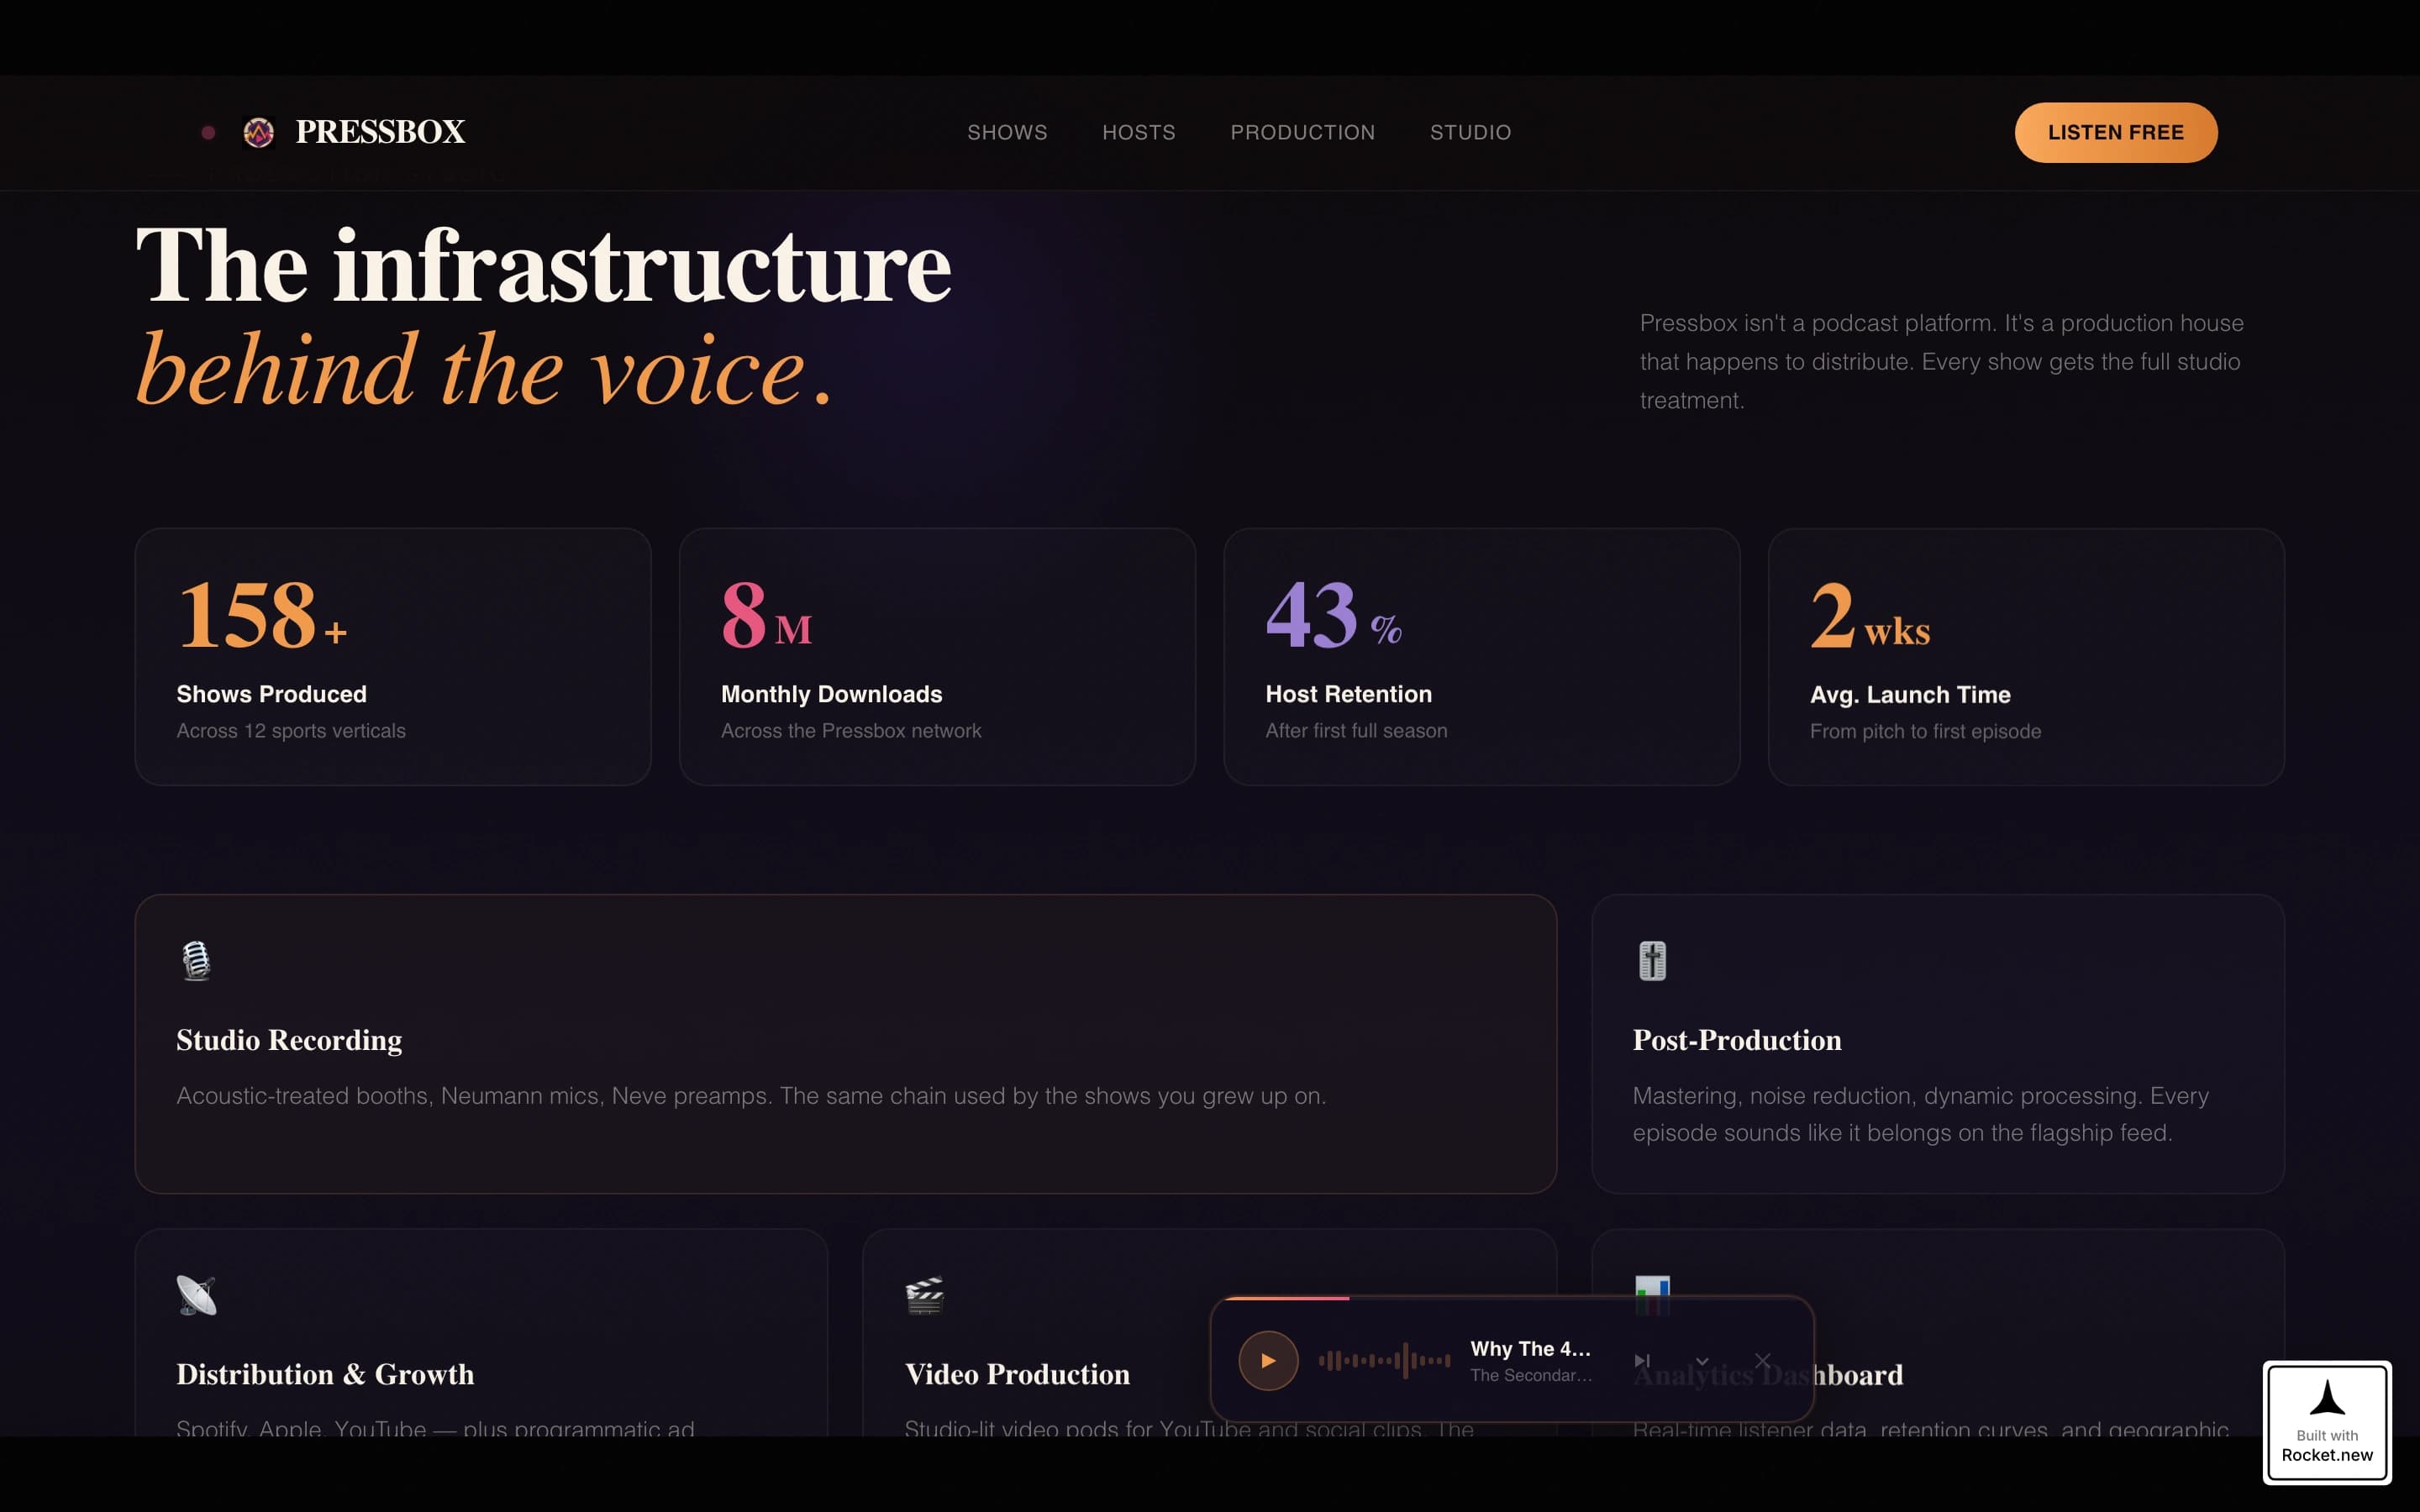Click the 'Video Production' card heading
The image size is (2420, 1512).
[1017, 1373]
